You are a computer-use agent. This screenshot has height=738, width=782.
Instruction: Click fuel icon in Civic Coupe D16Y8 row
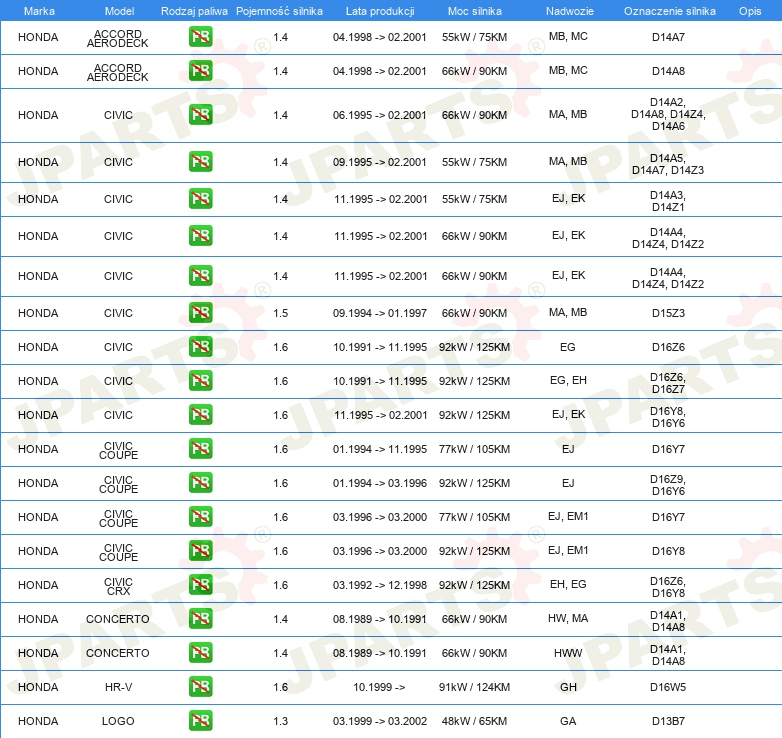200,550
